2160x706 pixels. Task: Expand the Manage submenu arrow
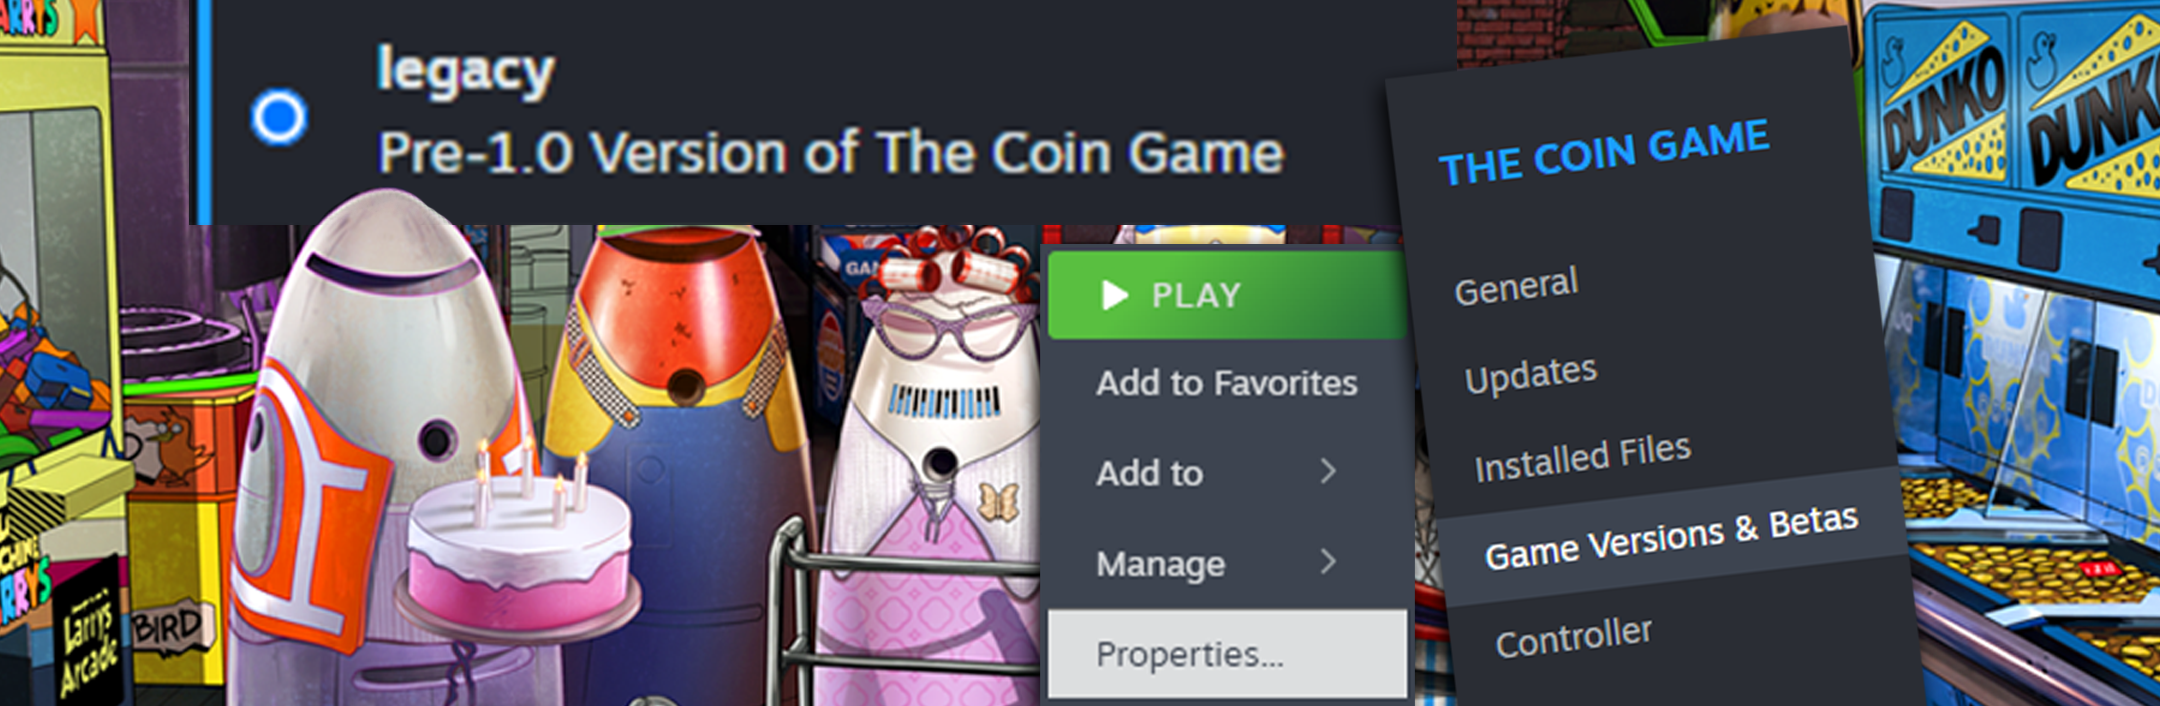pos(1328,561)
